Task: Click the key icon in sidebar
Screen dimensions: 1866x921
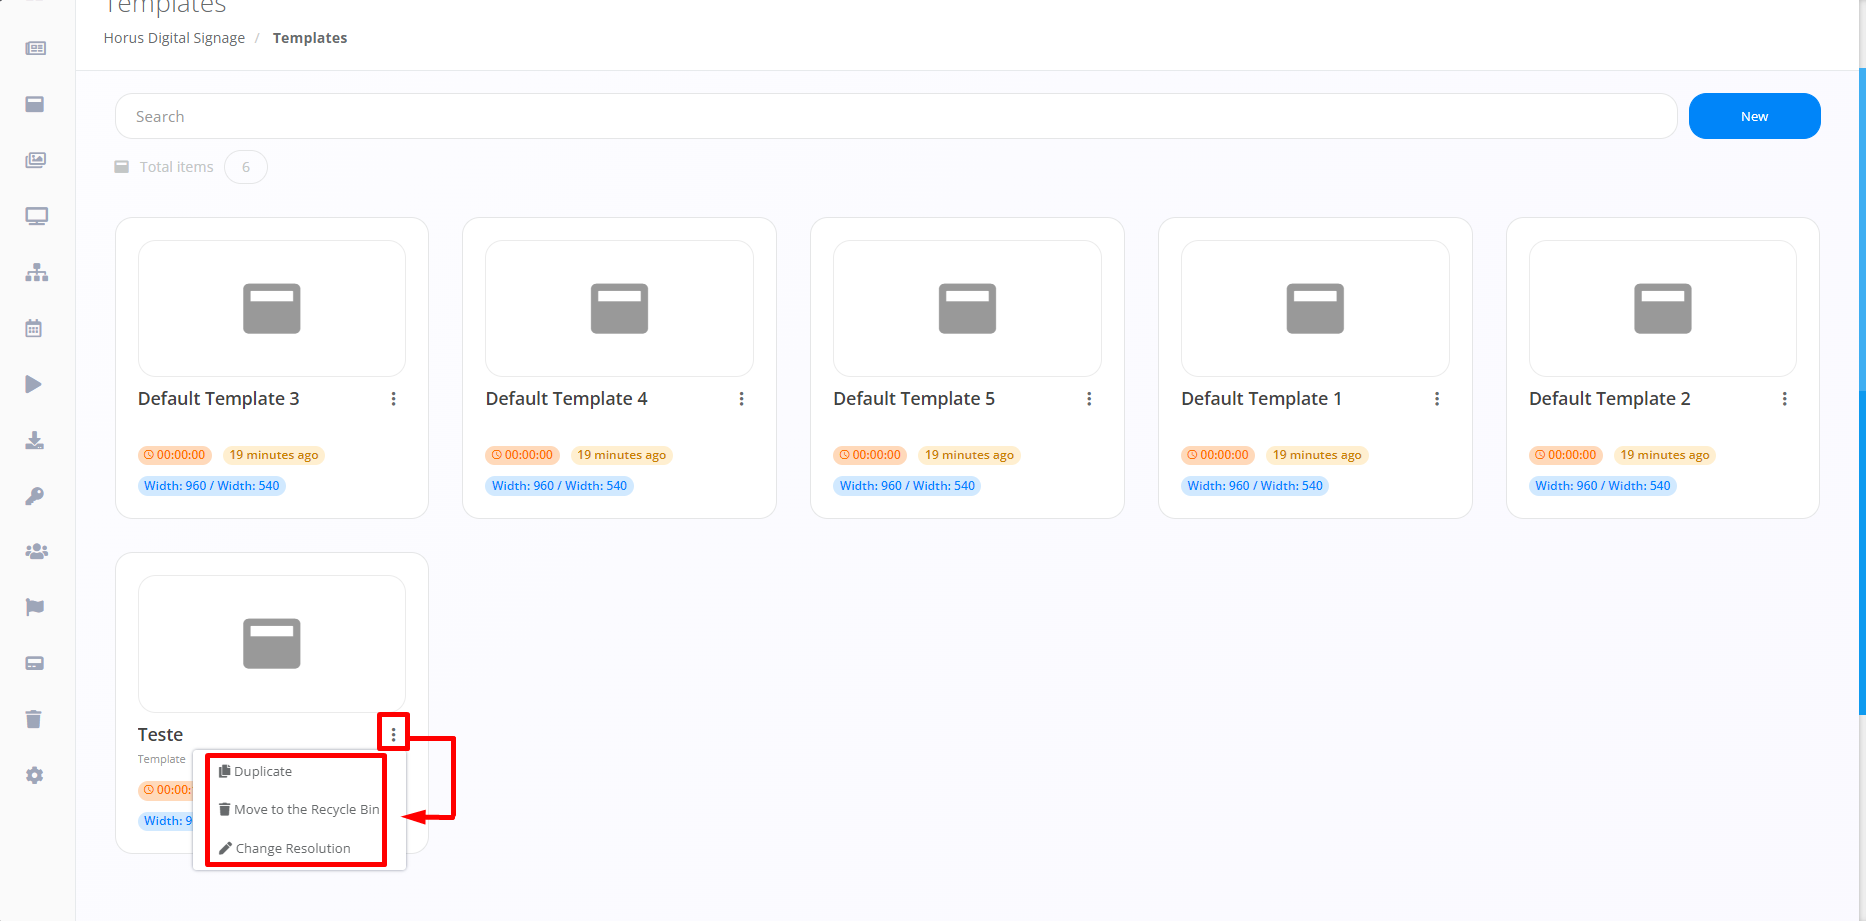Action: [34, 496]
